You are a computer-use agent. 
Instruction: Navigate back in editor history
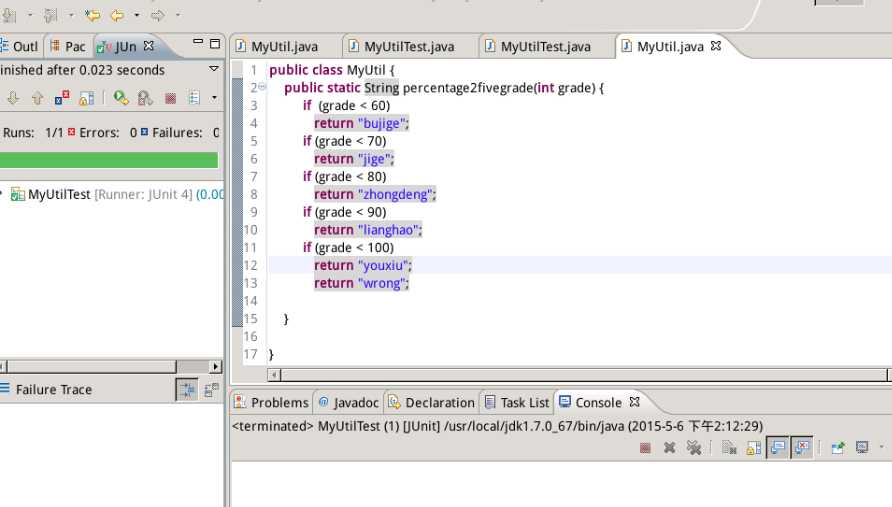coord(117,15)
